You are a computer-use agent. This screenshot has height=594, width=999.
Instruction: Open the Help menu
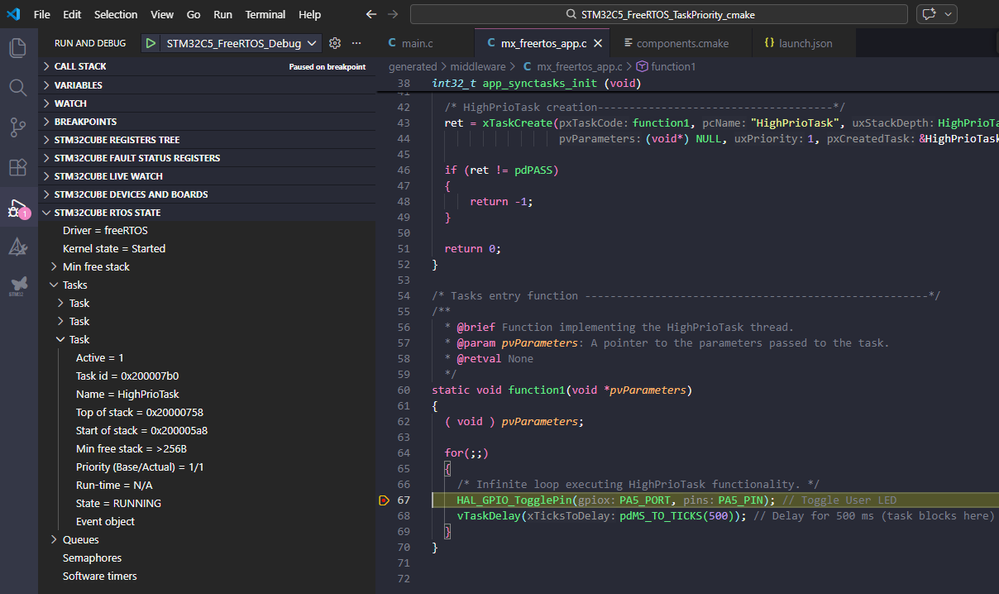click(x=310, y=14)
